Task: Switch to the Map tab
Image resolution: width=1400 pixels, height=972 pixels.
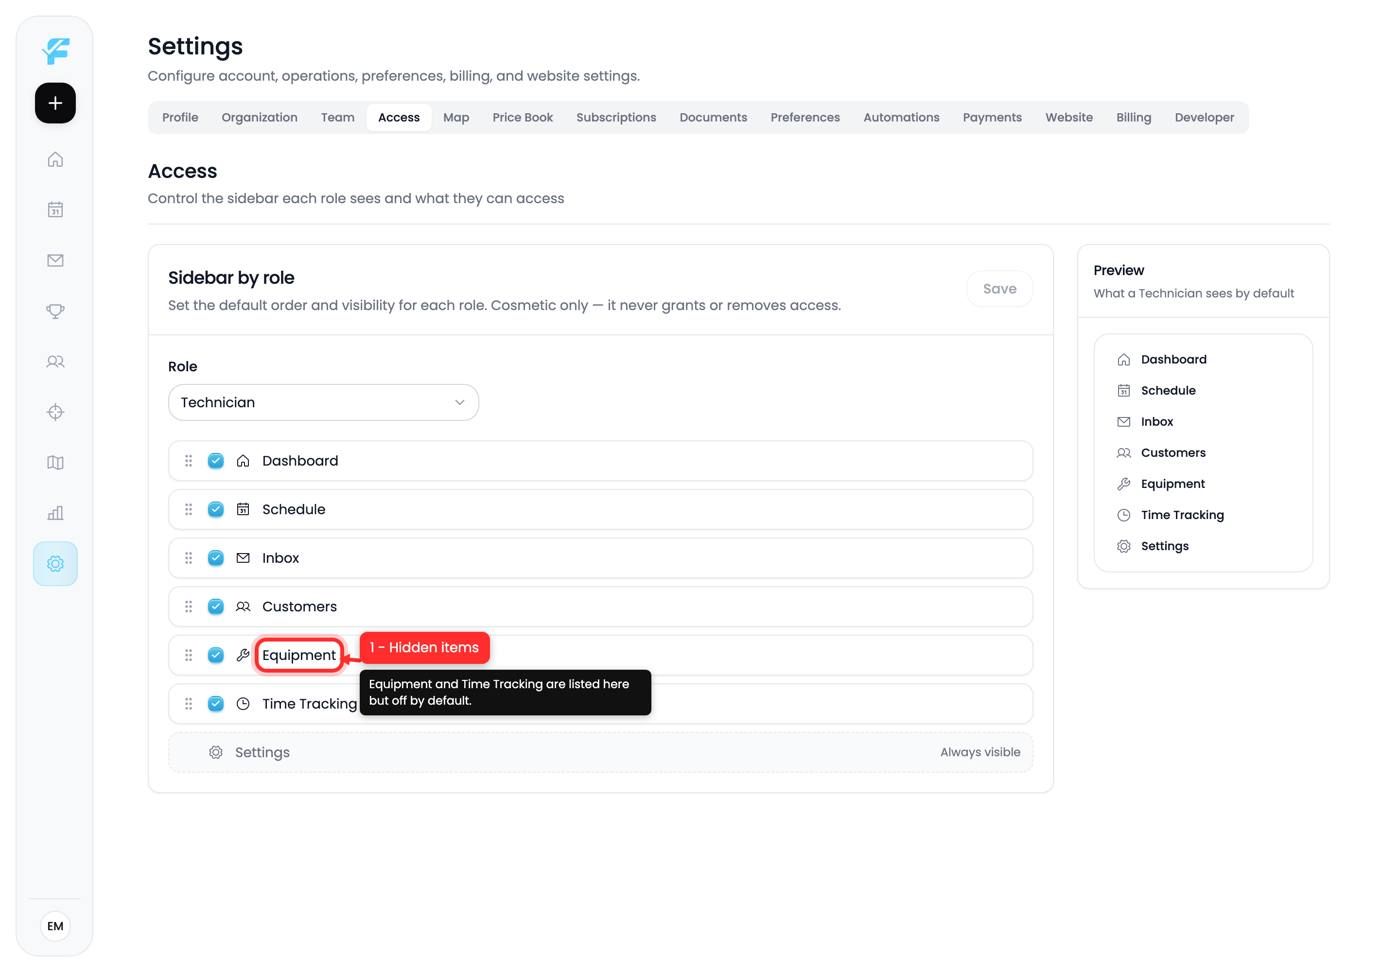Action: pyautogui.click(x=456, y=117)
